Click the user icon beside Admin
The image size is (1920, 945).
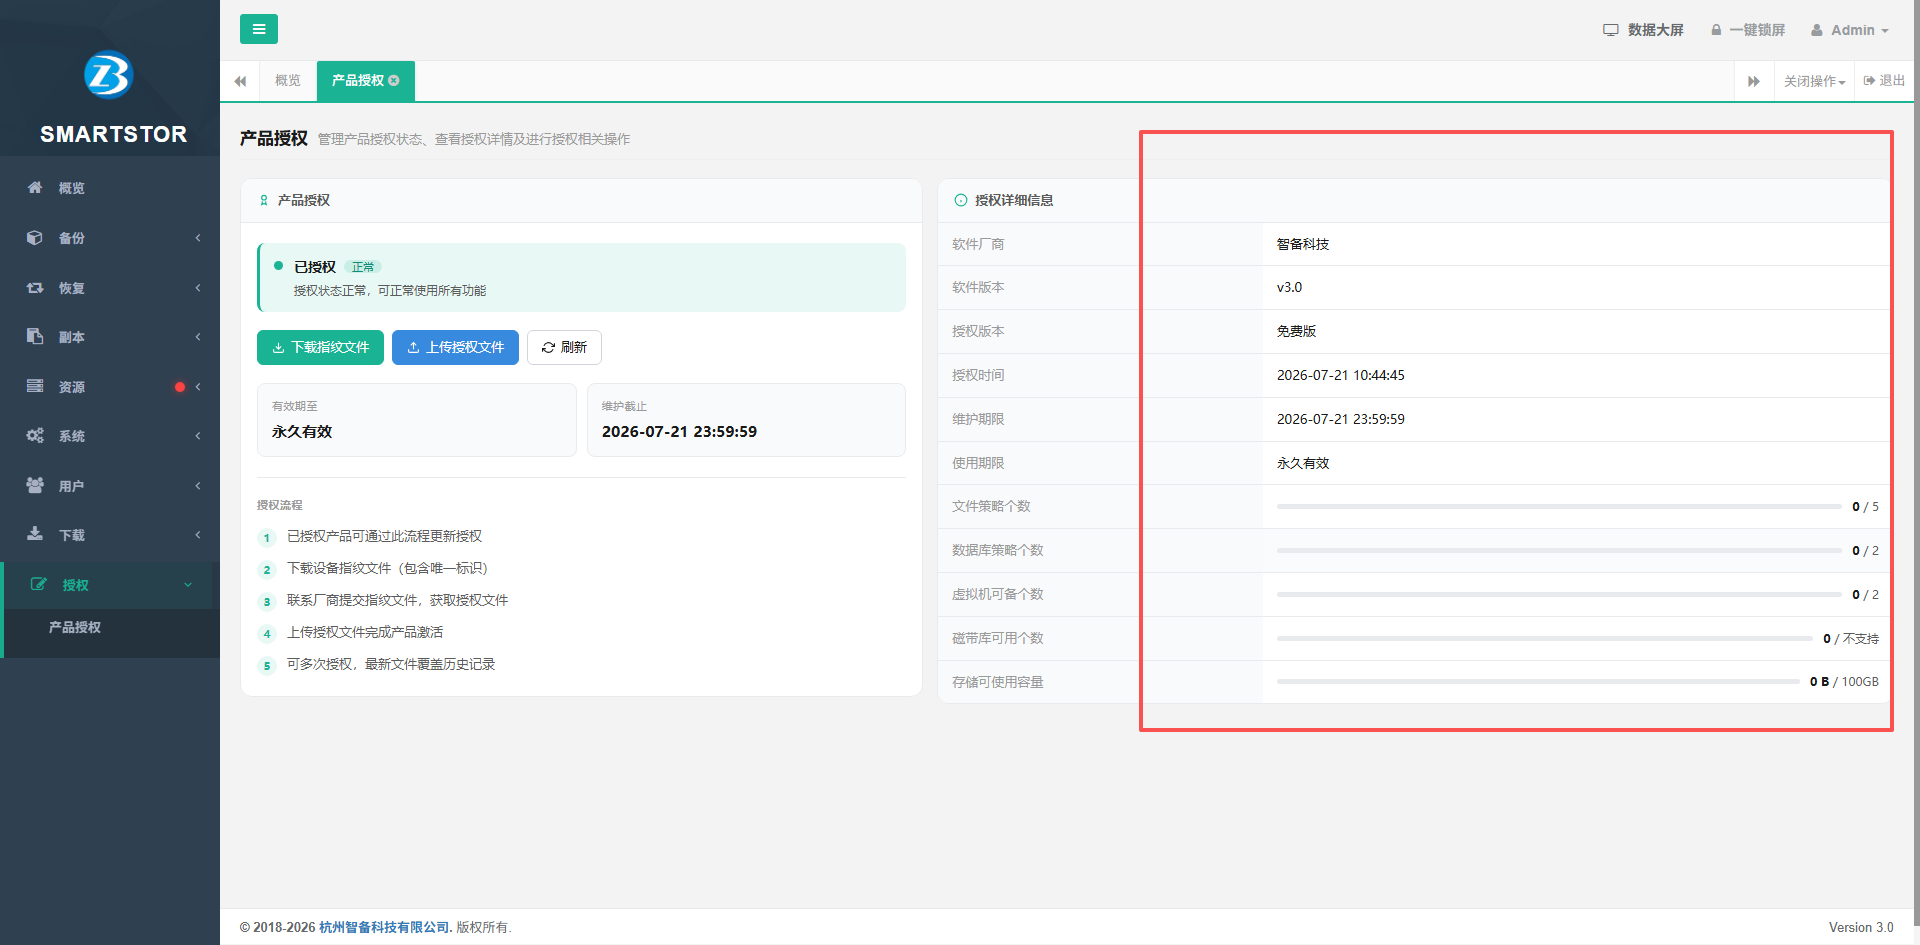(1817, 30)
